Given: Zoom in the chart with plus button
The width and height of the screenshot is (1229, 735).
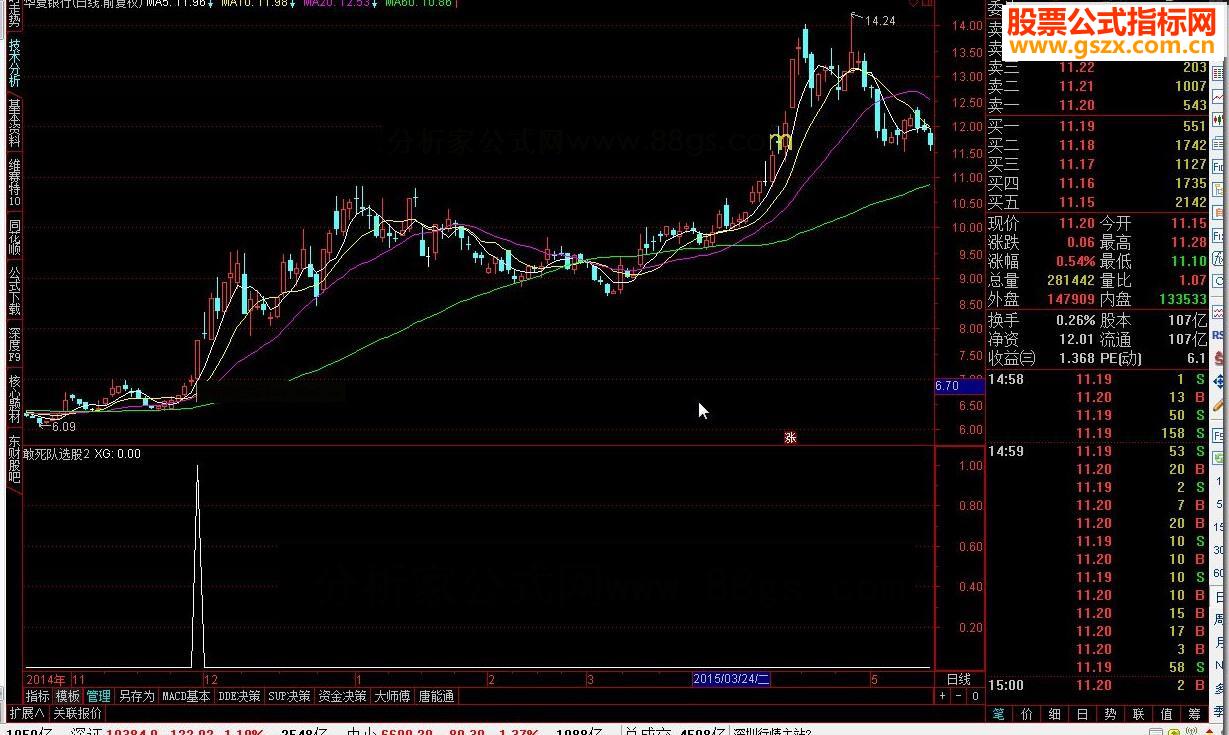Looking at the screenshot, I should pyautogui.click(x=944, y=696).
